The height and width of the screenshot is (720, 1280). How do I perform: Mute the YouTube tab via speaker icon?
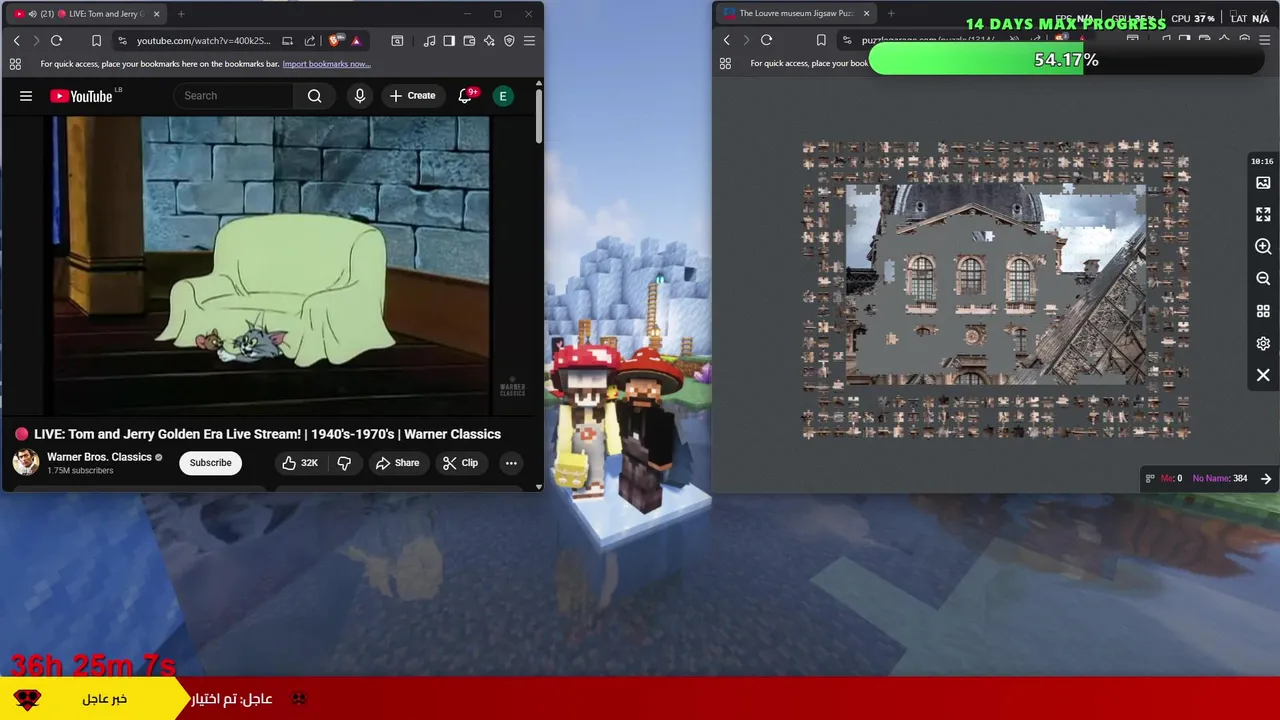[32, 14]
